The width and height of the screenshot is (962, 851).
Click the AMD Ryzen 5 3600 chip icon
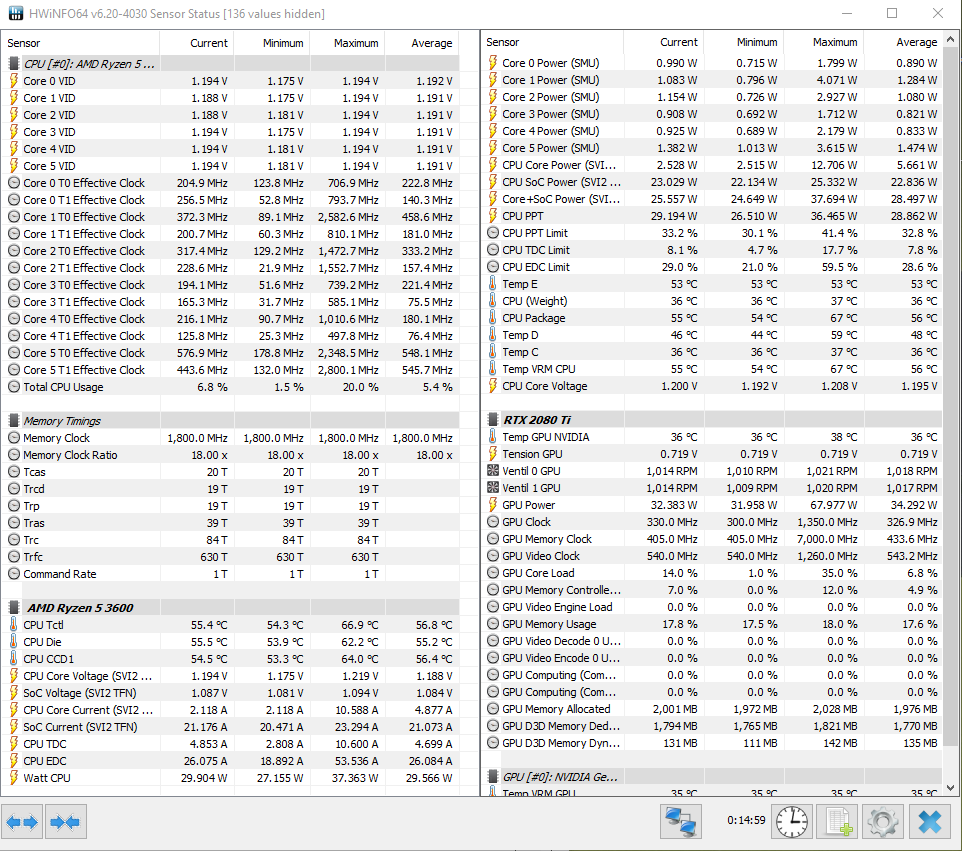(13, 607)
